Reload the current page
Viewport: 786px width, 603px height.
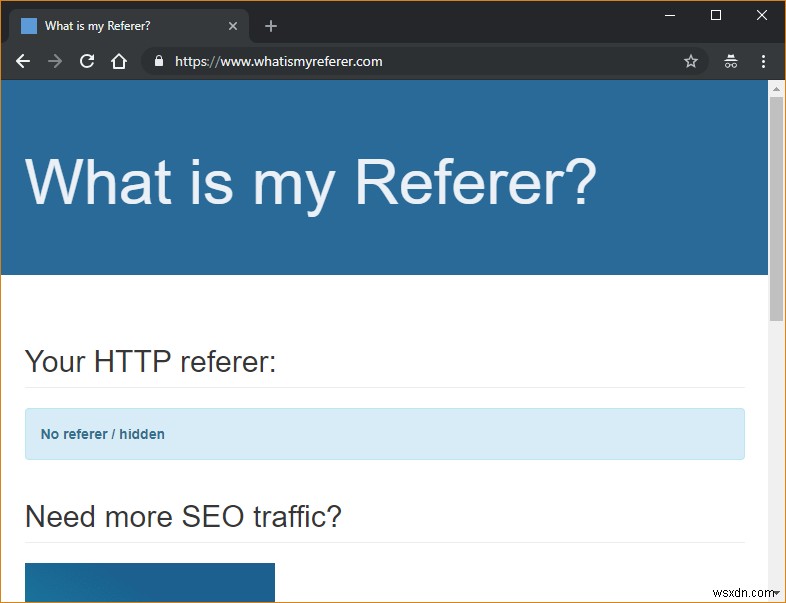pyautogui.click(x=87, y=61)
